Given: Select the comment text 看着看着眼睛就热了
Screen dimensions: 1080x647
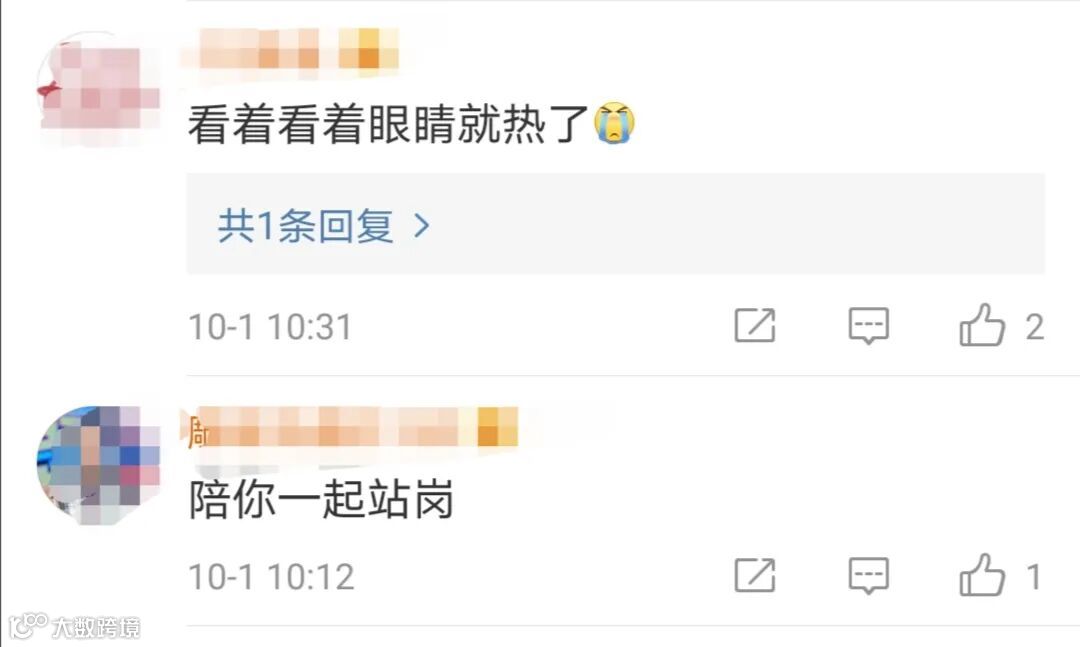Looking at the screenshot, I should 388,125.
